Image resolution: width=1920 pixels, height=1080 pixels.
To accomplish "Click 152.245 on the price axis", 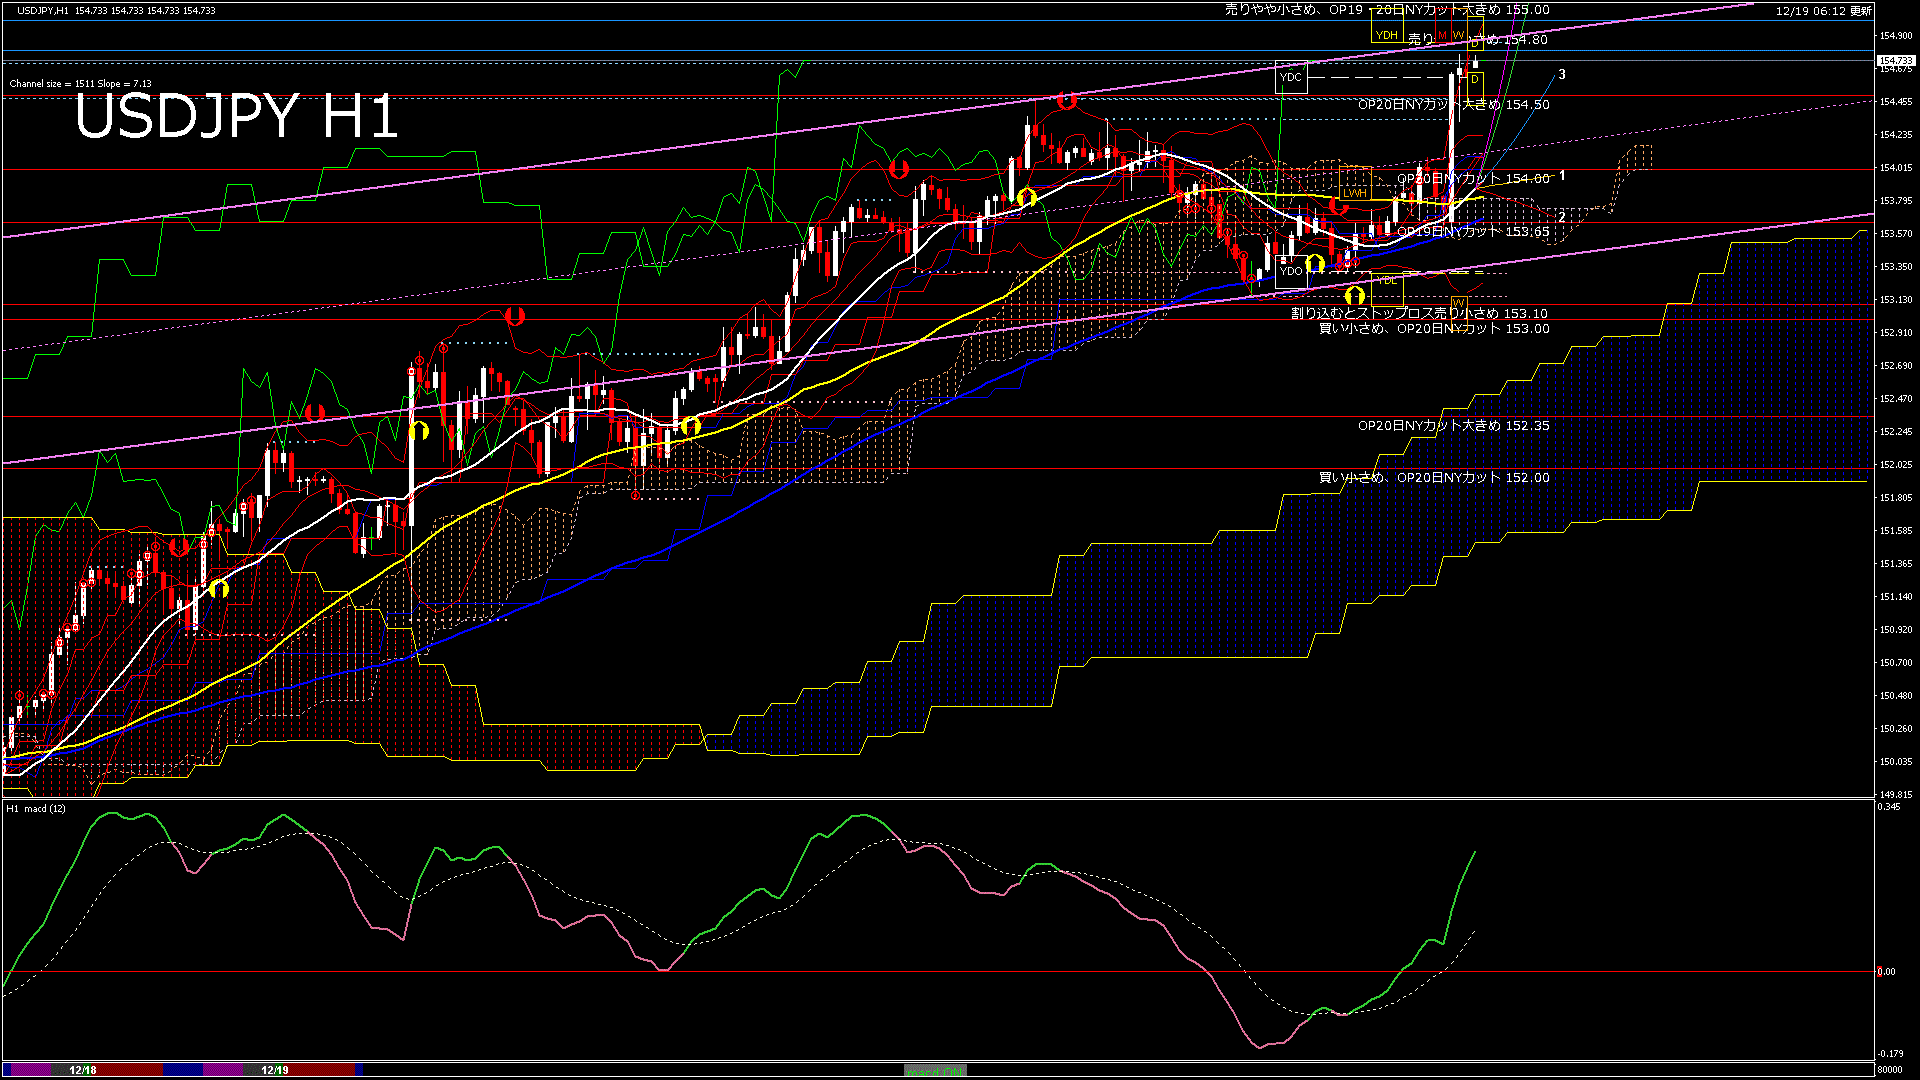I will coord(1896,431).
